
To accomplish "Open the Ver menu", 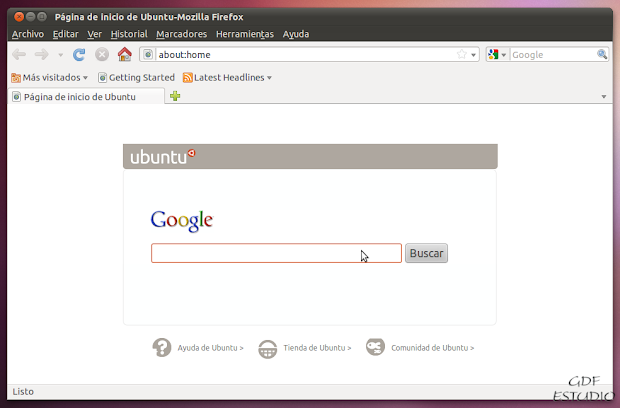I will click(95, 34).
